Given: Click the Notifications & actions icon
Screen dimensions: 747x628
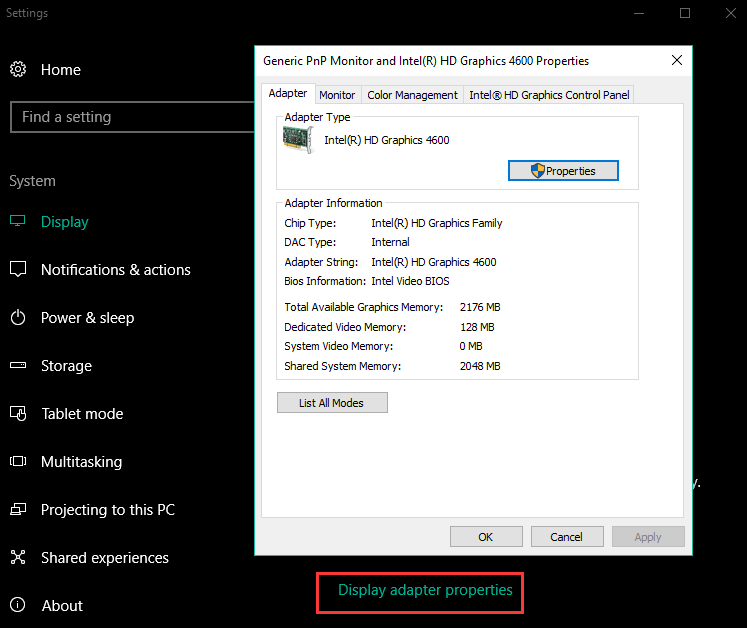Looking at the screenshot, I should (x=18, y=270).
